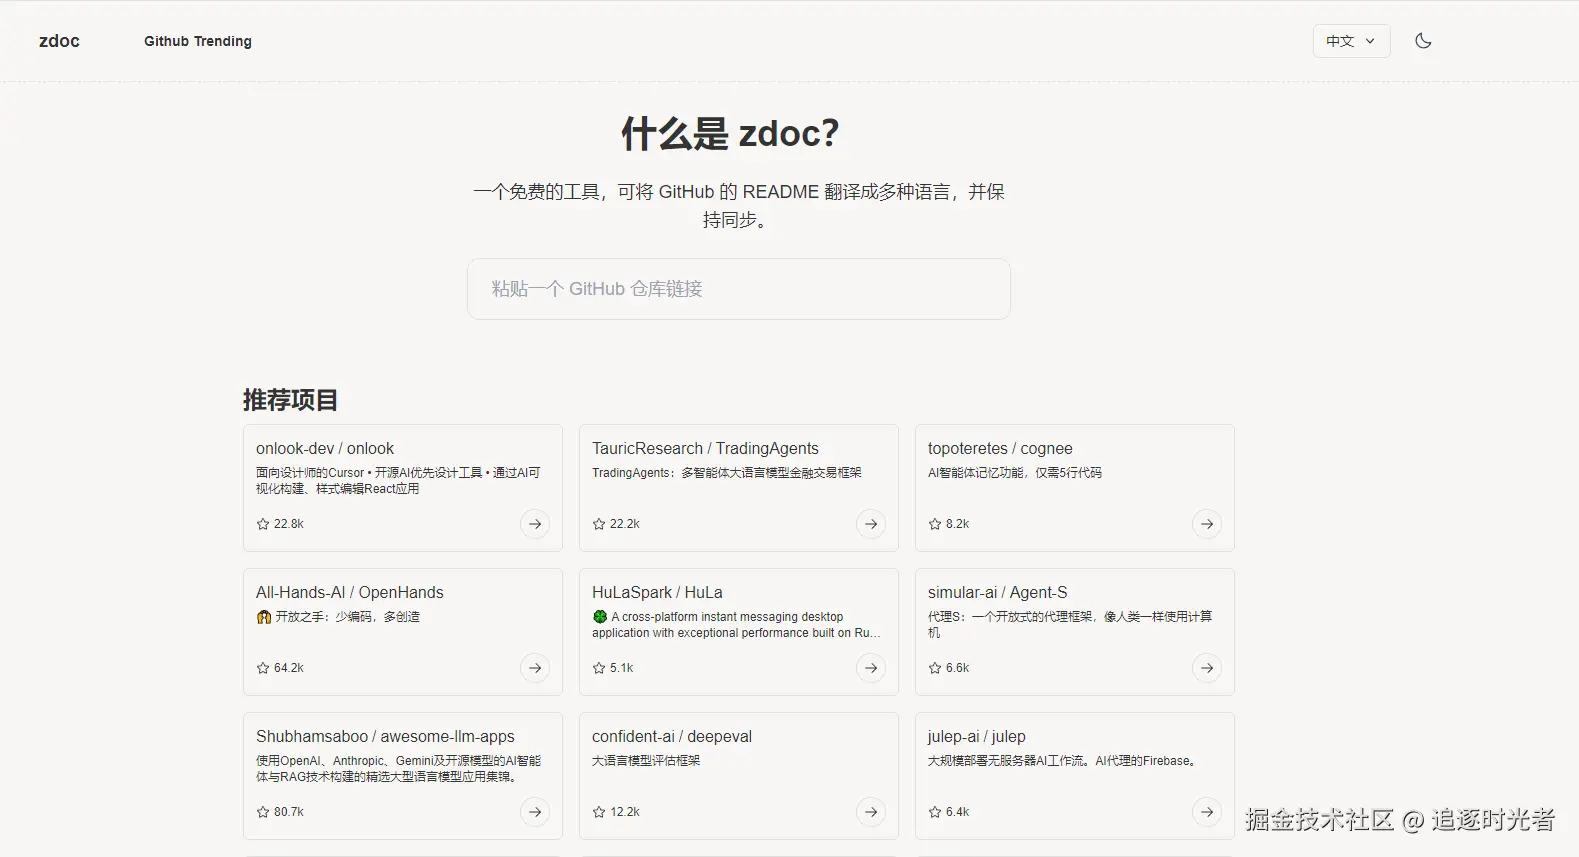Open the julep-ai / julep arrow button
Image resolution: width=1579 pixels, height=857 pixels.
pyautogui.click(x=1207, y=812)
